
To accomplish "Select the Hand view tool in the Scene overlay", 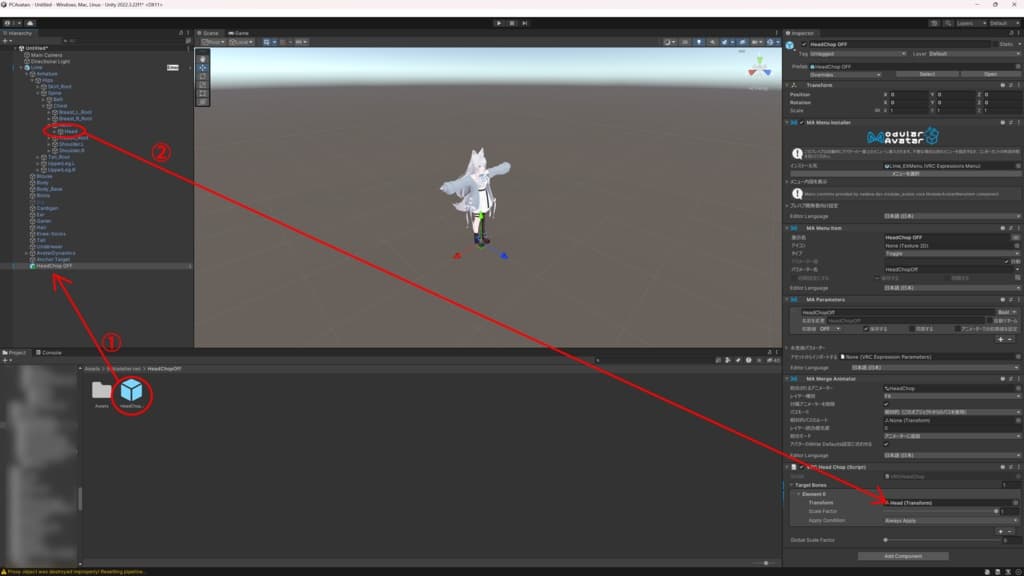I will (204, 57).
